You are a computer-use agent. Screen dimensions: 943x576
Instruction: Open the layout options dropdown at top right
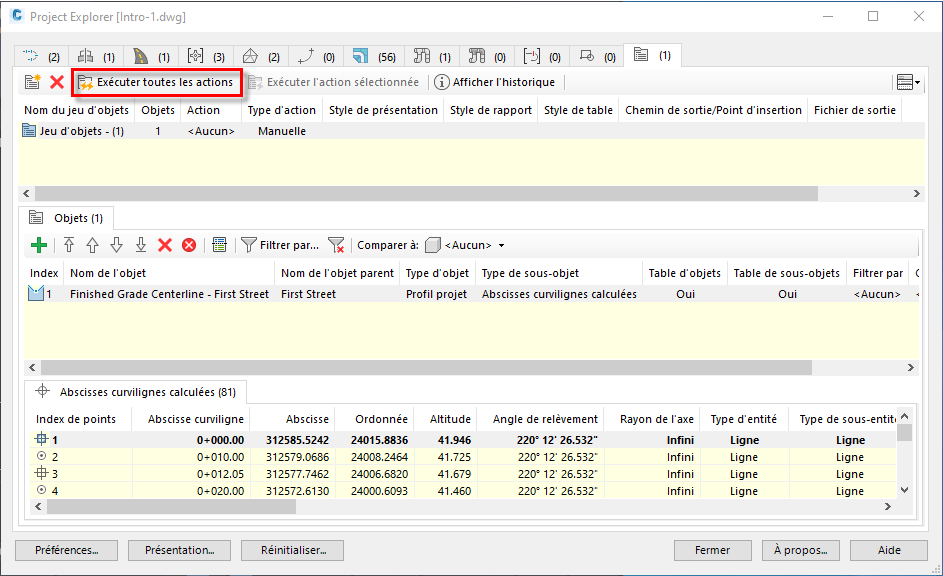pos(908,82)
